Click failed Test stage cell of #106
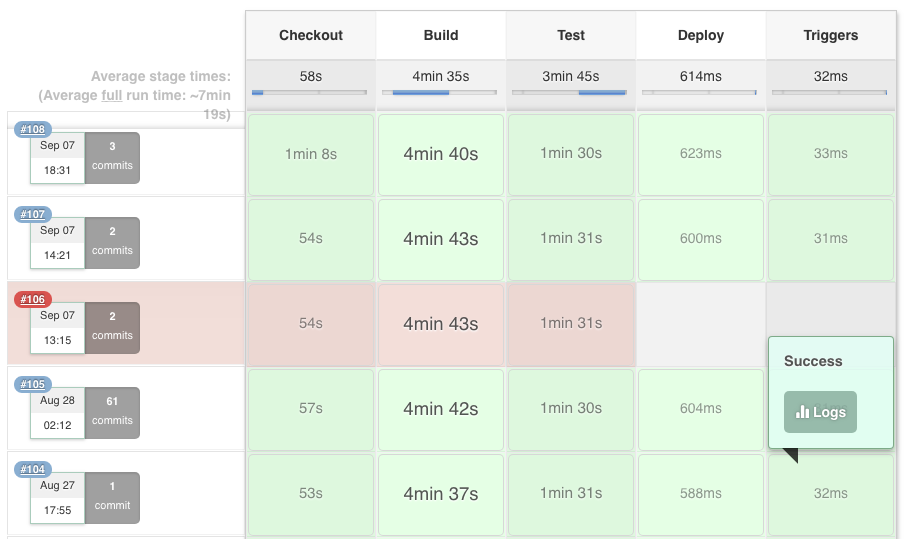Image resolution: width=904 pixels, height=539 pixels. click(571, 323)
